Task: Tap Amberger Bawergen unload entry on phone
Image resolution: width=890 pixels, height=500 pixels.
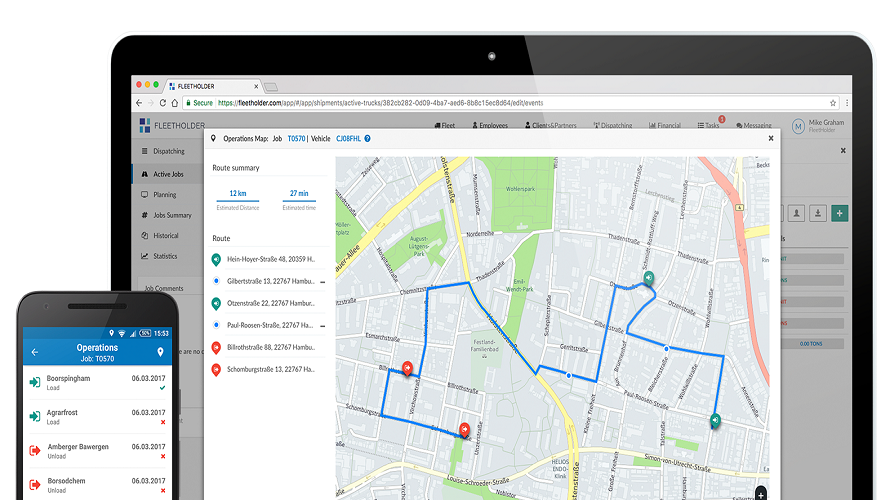Action: coord(98,451)
